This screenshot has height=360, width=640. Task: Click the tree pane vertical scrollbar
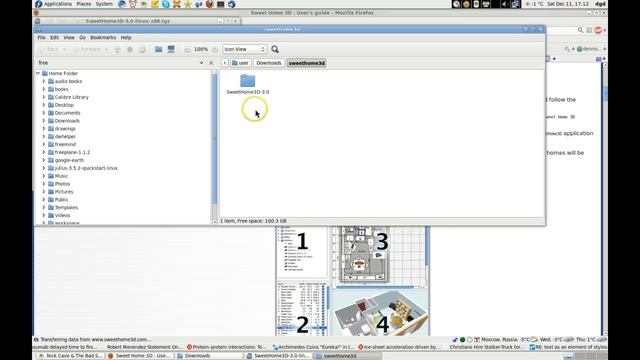[x=215, y=139]
